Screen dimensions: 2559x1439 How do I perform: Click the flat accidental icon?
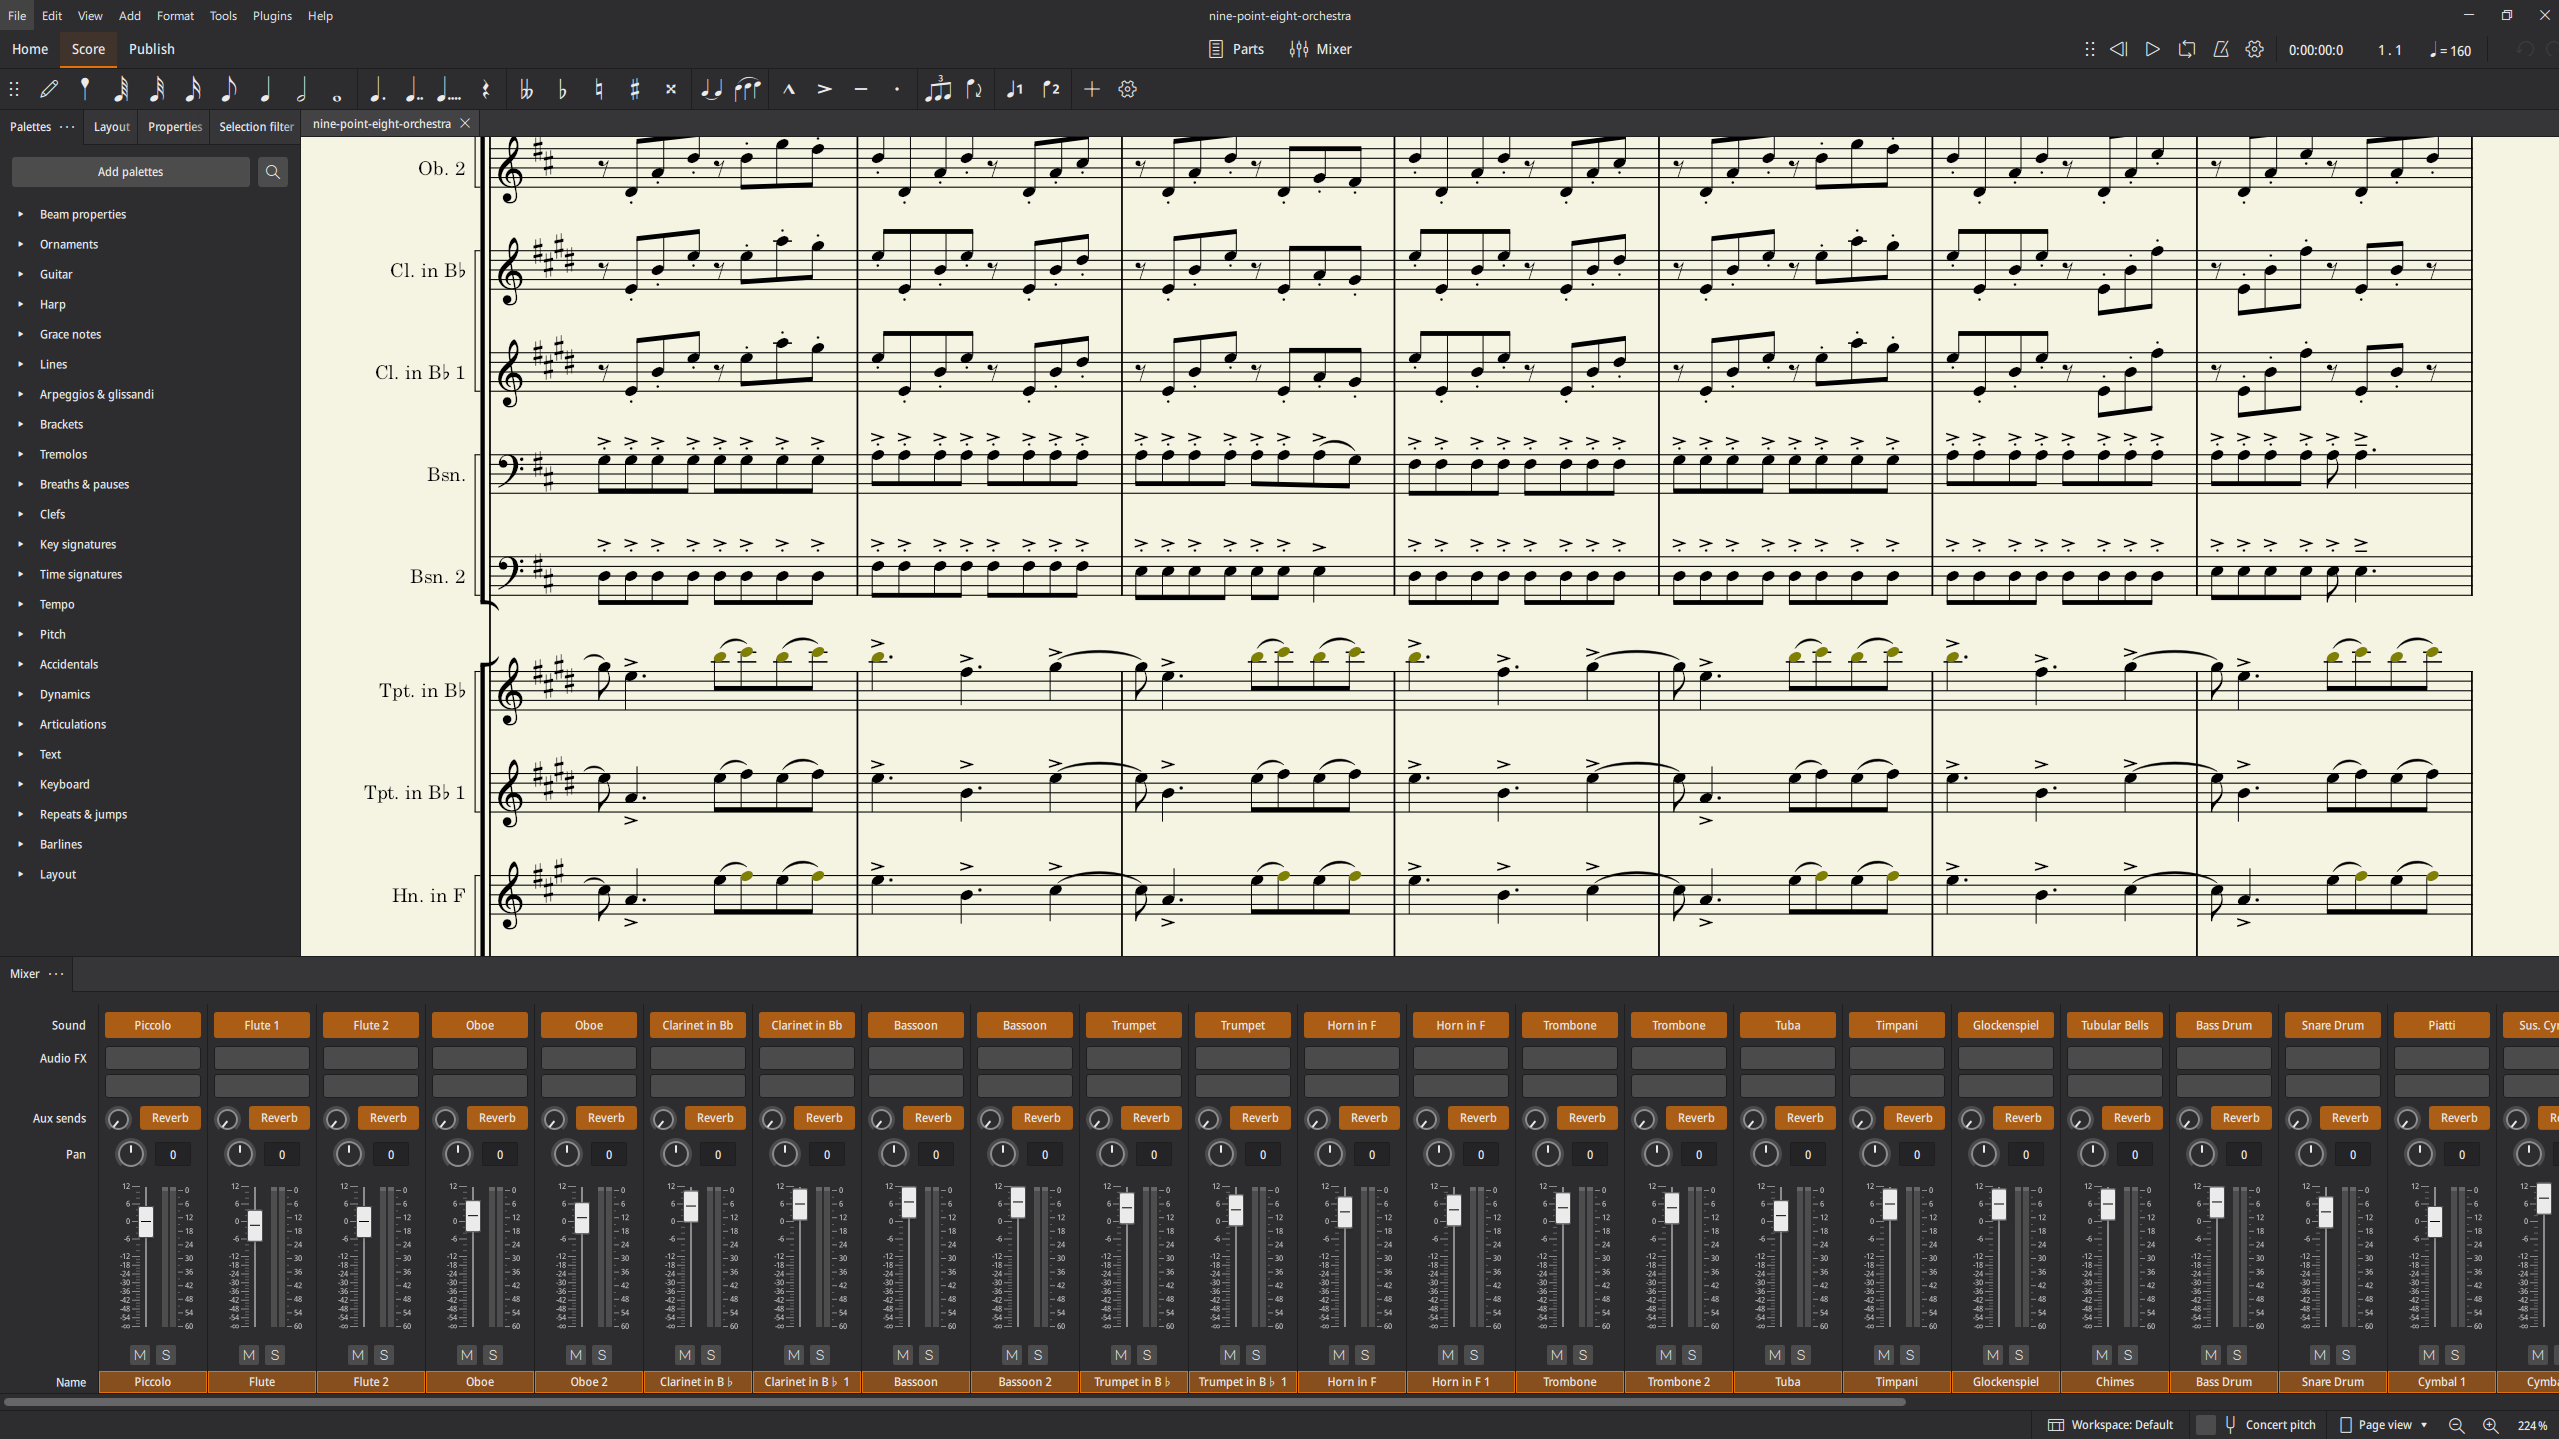coord(562,90)
